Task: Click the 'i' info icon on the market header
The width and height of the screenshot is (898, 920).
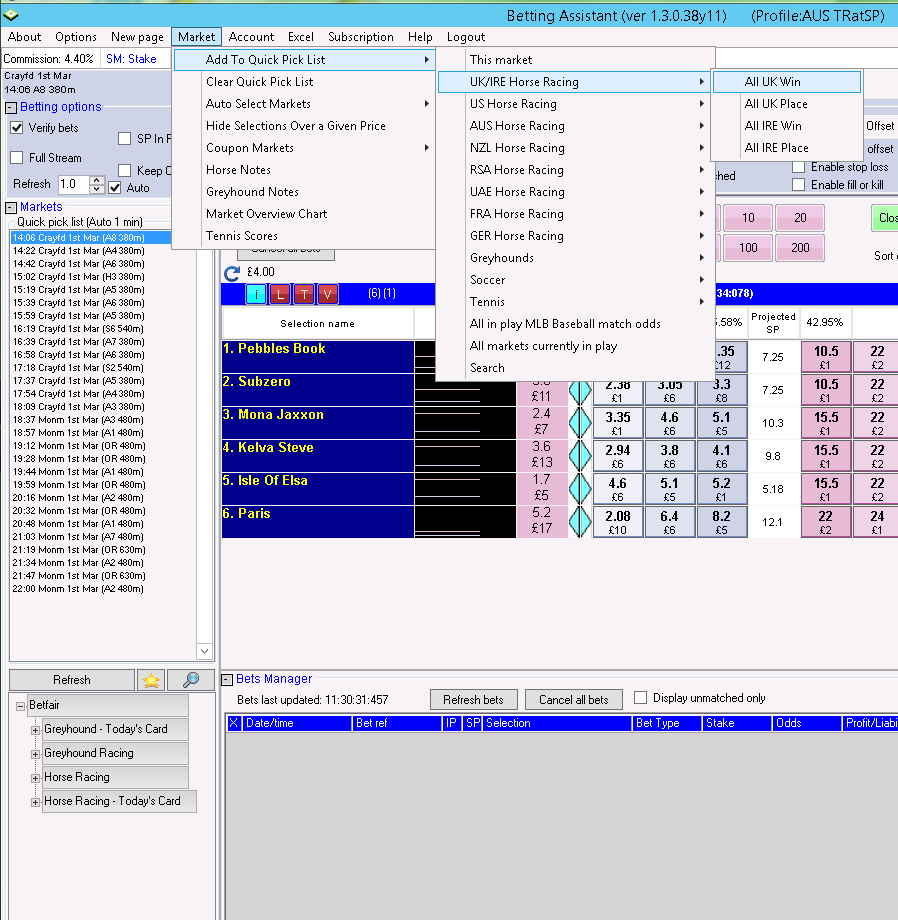Action: (x=256, y=294)
